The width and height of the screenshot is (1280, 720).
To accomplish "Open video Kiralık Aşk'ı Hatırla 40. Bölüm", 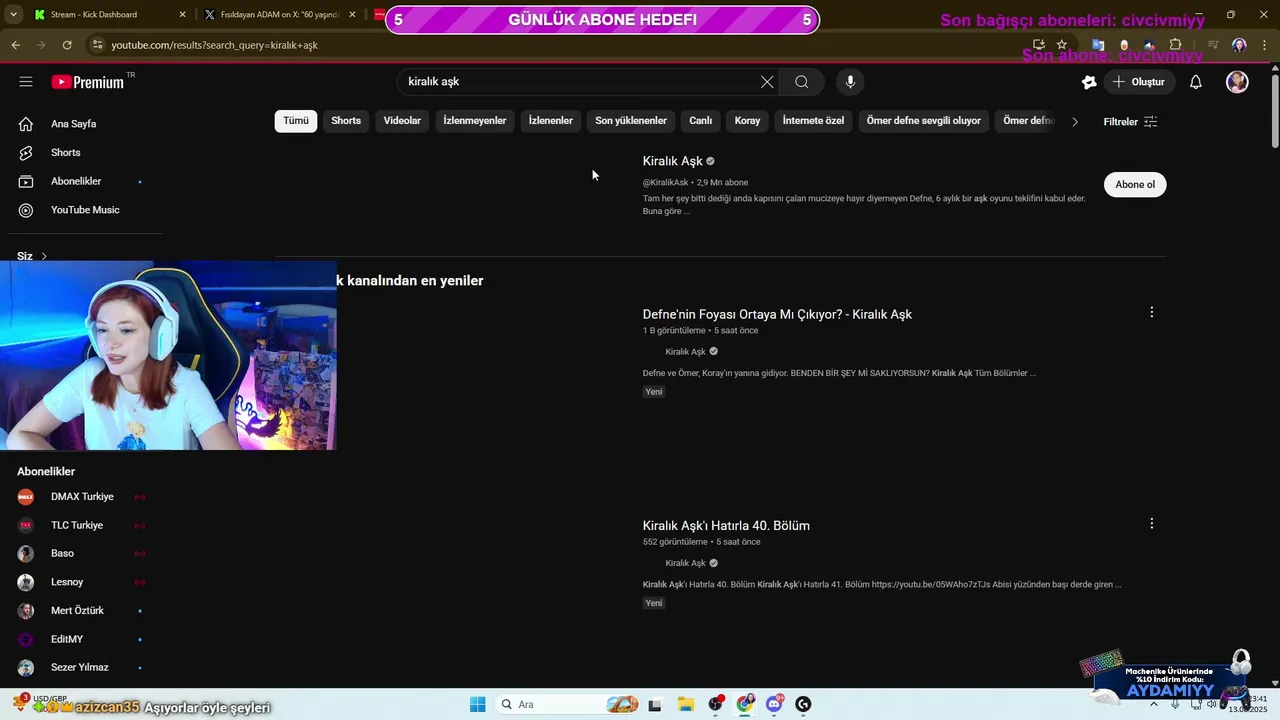I will 726,526.
